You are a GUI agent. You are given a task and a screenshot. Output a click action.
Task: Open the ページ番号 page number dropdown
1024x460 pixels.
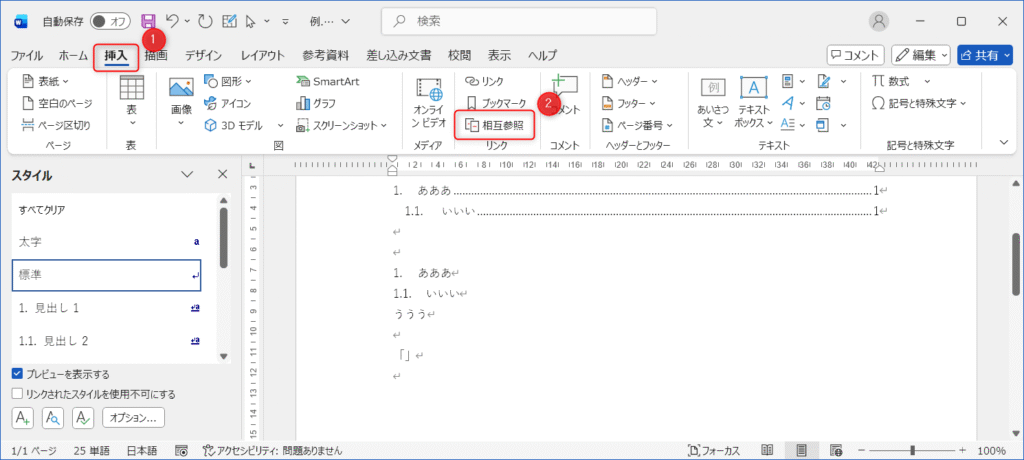pos(637,125)
